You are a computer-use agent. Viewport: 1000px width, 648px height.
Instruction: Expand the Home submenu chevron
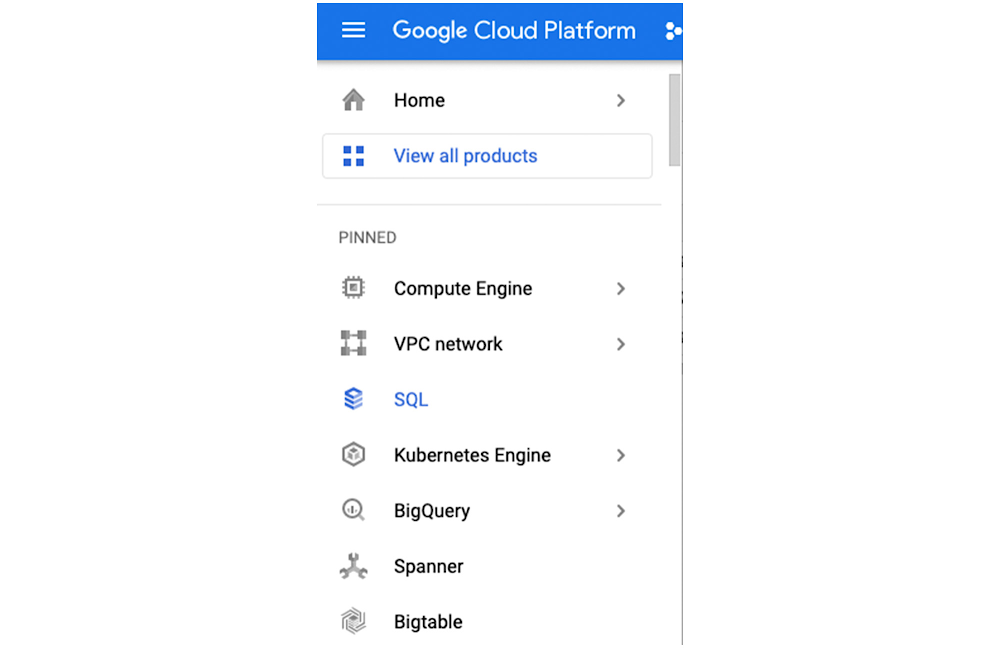(x=621, y=100)
